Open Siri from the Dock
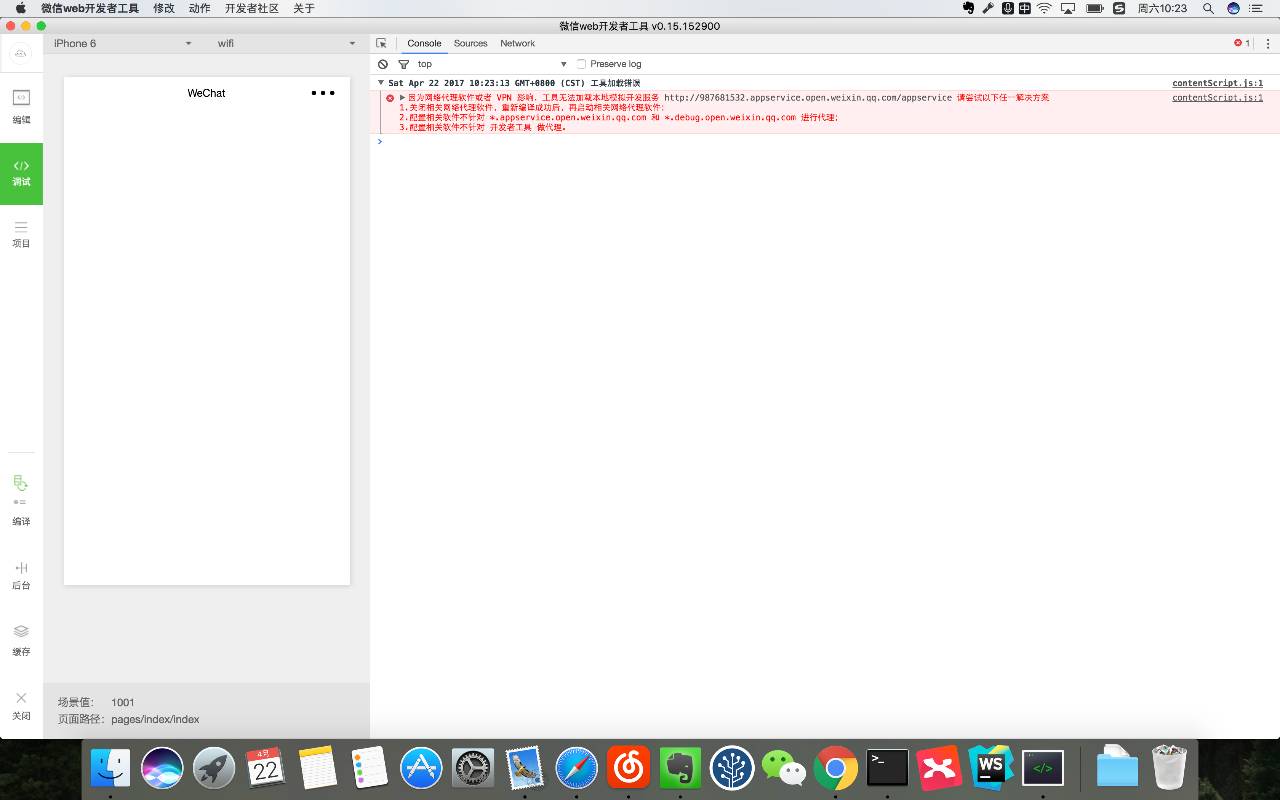 click(162, 768)
